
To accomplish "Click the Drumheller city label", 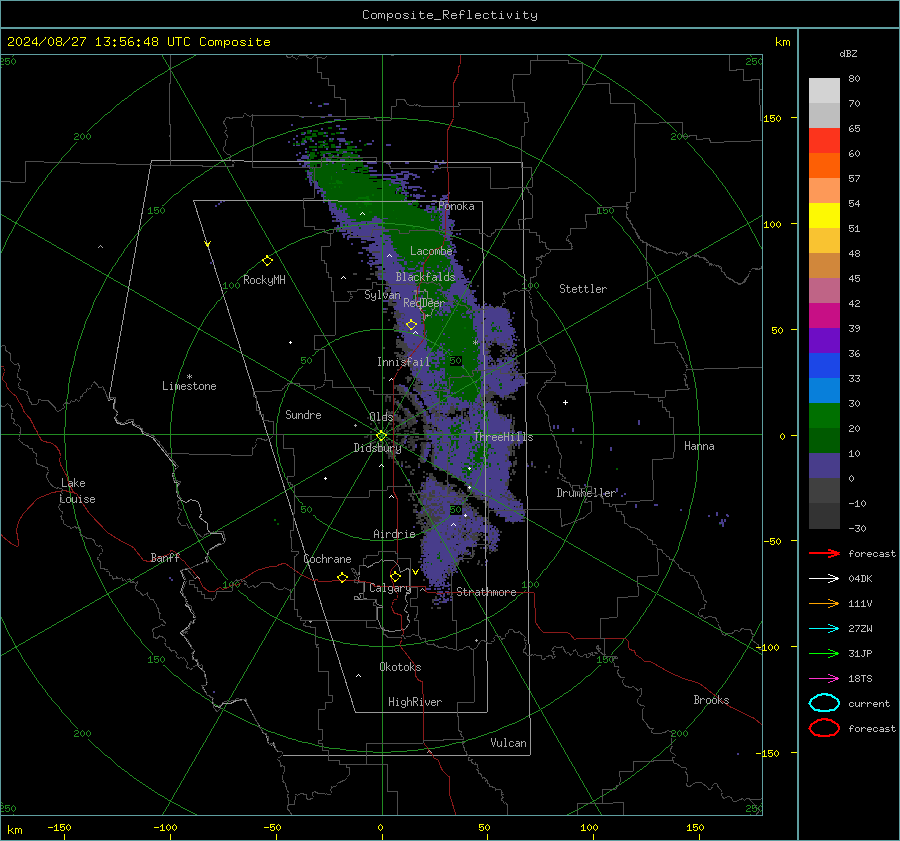I will [586, 493].
